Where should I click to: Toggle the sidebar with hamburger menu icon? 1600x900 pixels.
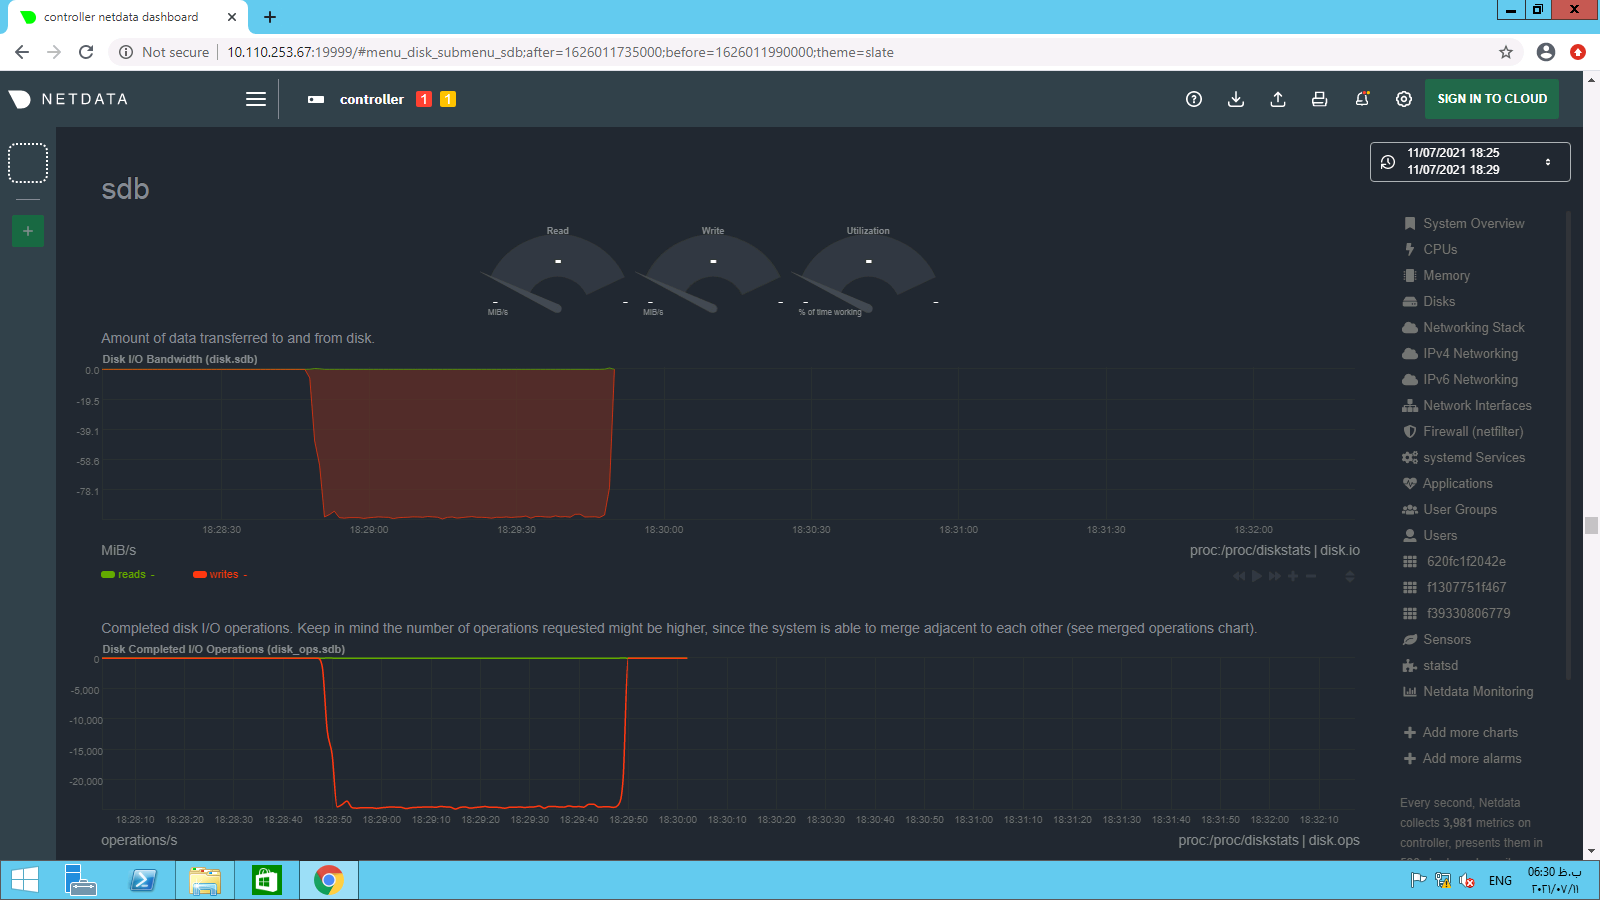256,99
